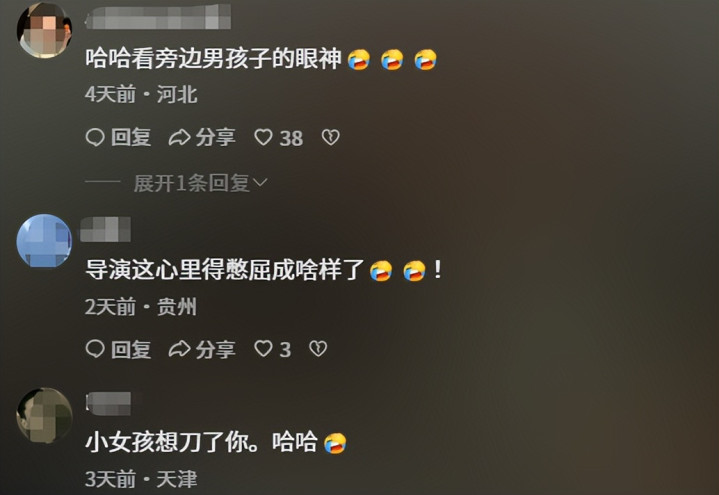719x495 pixels.
Task: Click the 贵州 commenter's blurred username
Action: click(105, 229)
